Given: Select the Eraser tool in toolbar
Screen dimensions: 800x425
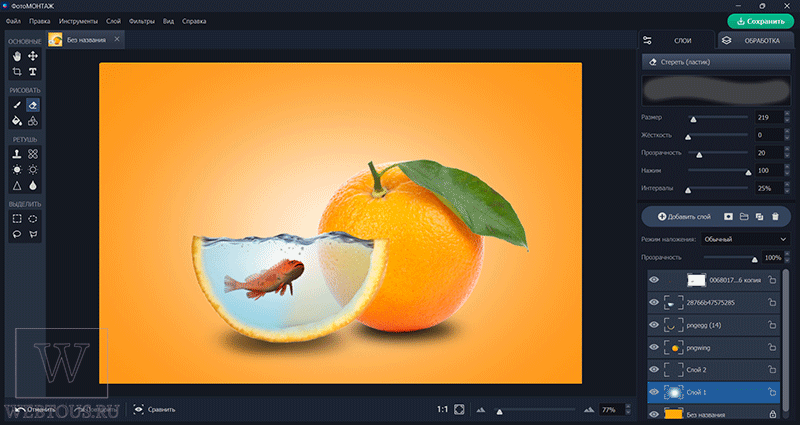Looking at the screenshot, I should (33, 105).
